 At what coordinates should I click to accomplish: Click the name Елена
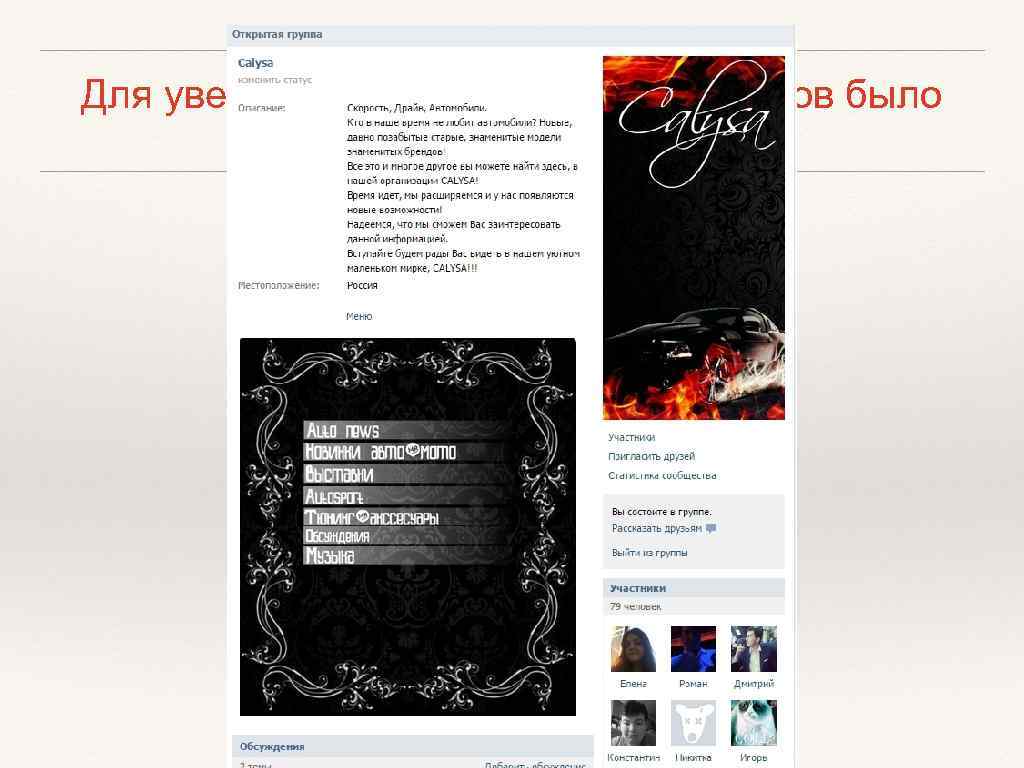tap(633, 684)
